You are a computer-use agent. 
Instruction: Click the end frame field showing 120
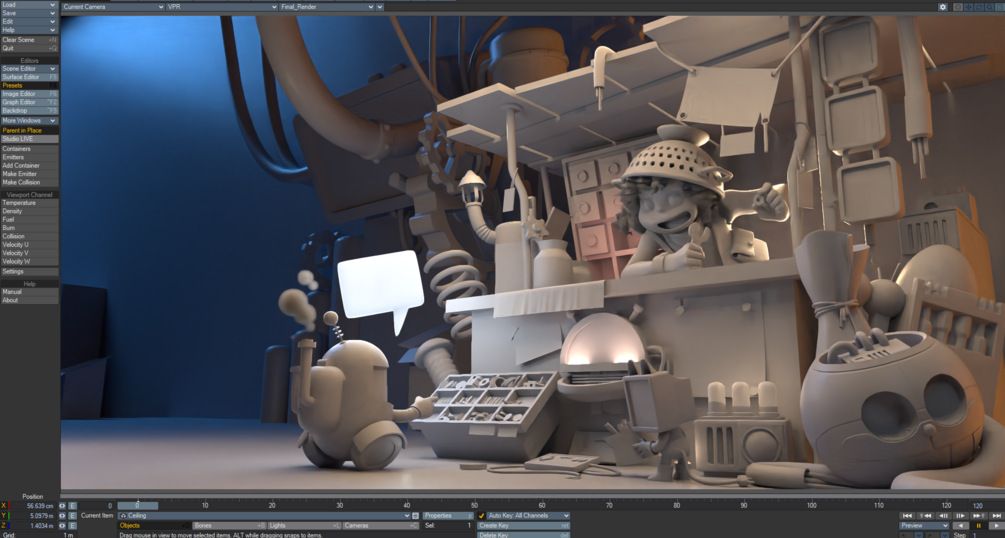(988, 506)
